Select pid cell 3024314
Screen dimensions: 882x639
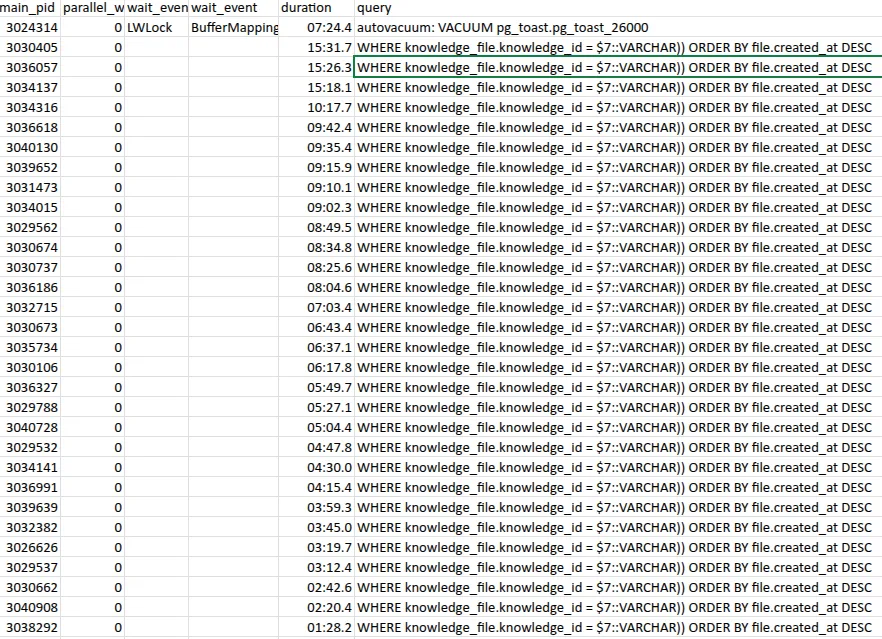pos(30,28)
